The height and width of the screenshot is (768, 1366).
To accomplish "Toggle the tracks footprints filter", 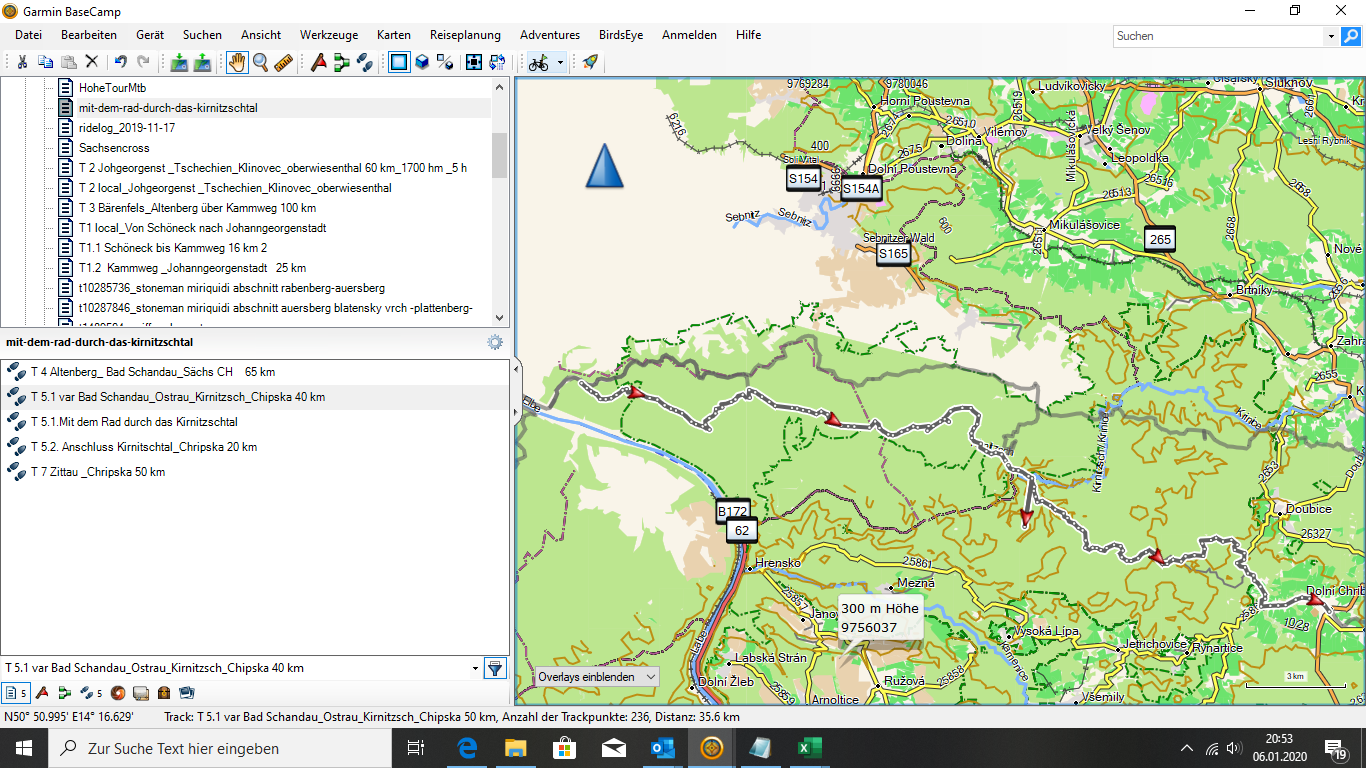I will coord(91,692).
